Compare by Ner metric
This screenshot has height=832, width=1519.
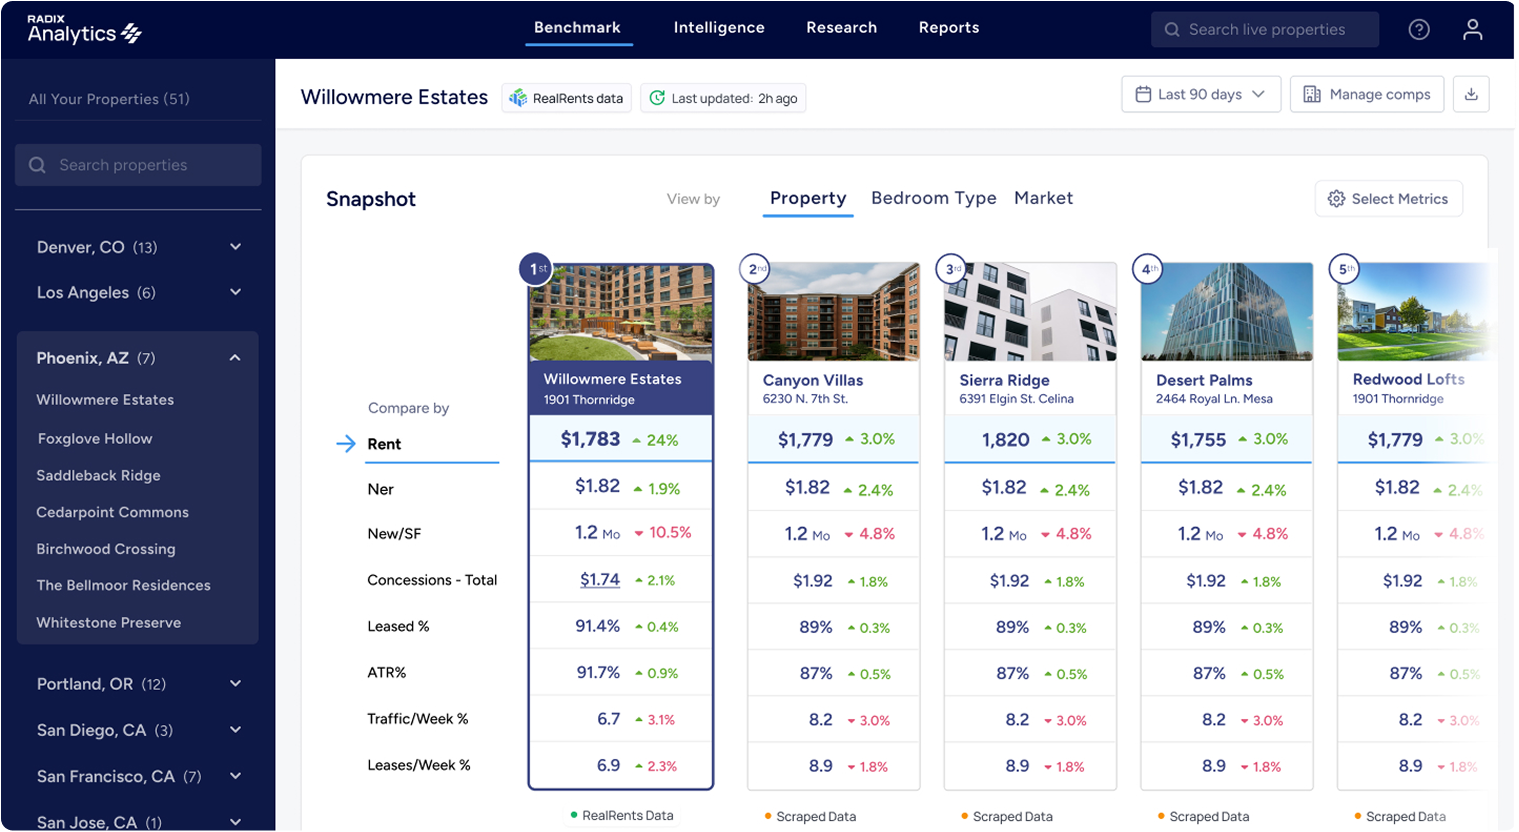pos(380,489)
